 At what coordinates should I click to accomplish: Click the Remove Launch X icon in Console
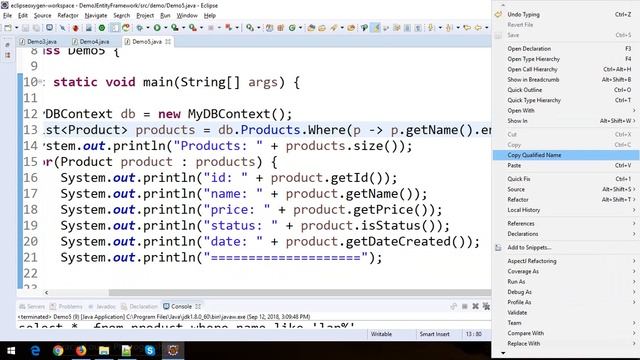475,306
